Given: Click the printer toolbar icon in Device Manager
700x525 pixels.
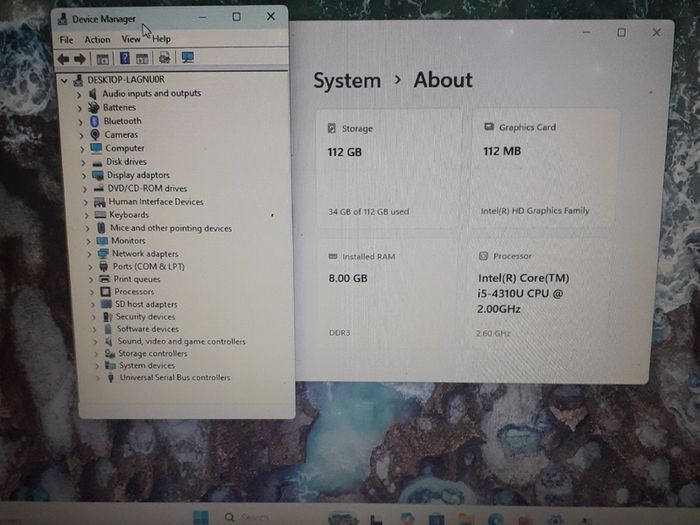Looking at the screenshot, I should (x=164, y=58).
